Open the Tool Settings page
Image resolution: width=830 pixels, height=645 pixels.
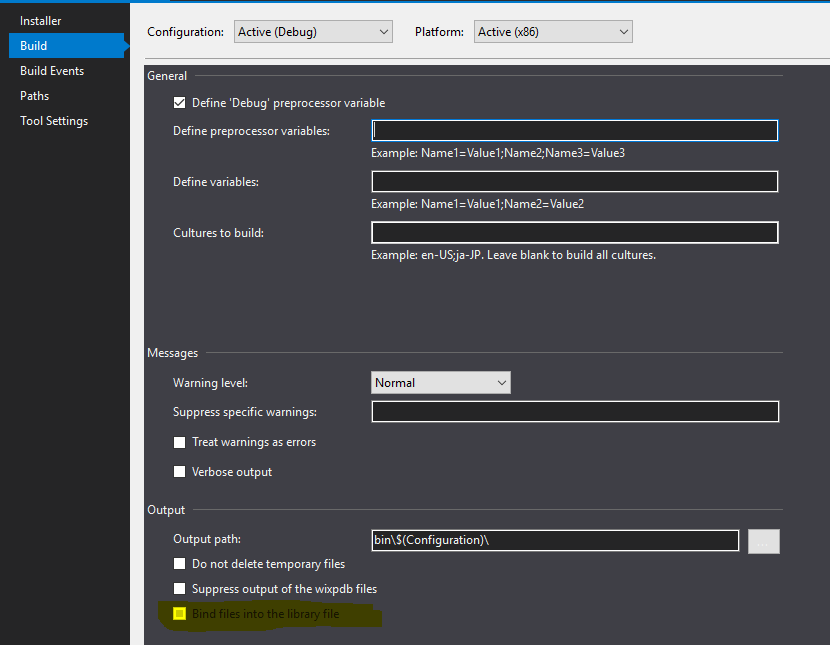pyautogui.click(x=54, y=120)
